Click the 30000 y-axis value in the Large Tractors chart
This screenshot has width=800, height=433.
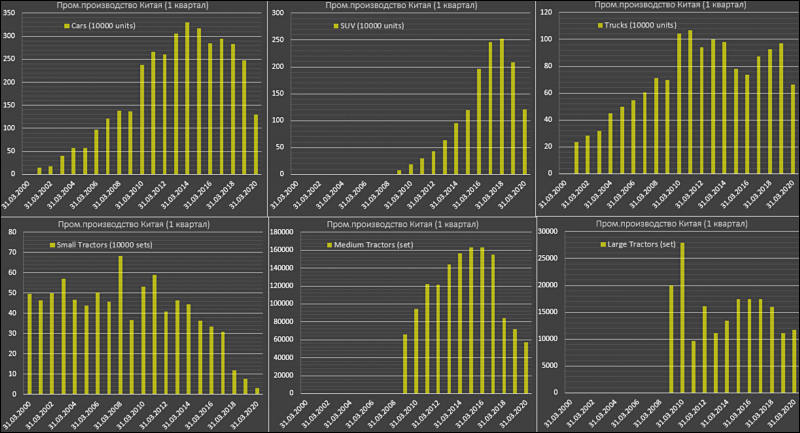[x=548, y=232]
